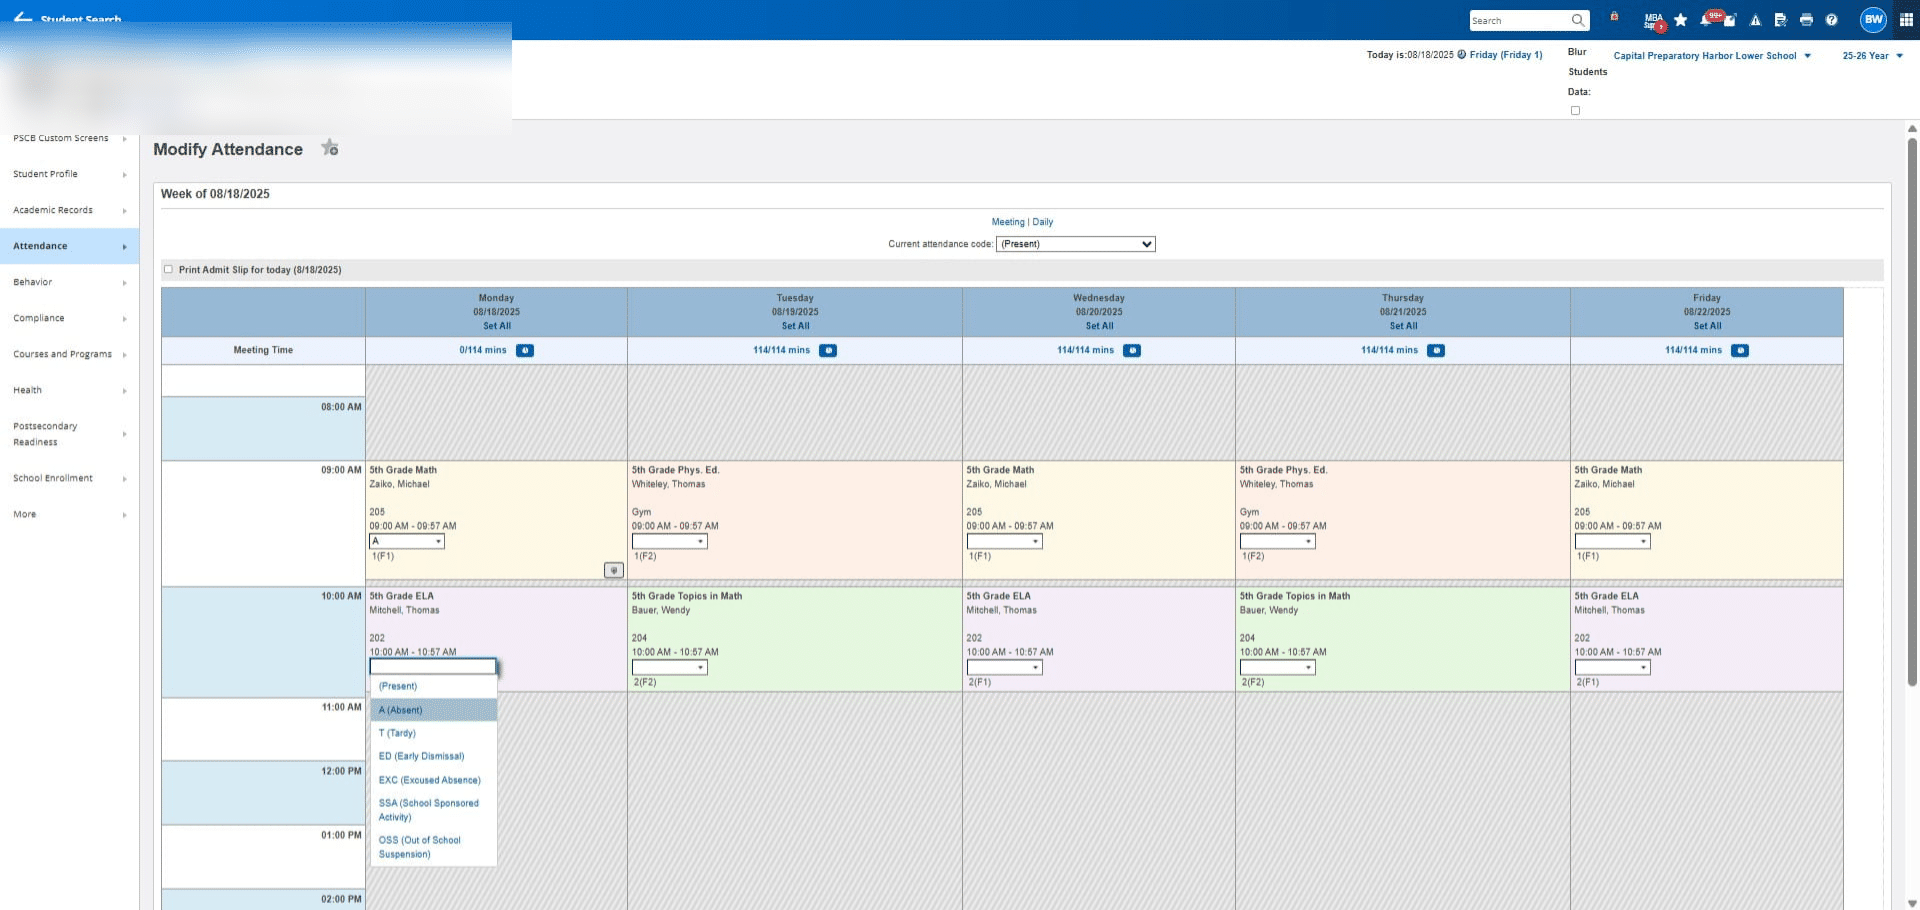Open the notifications bell with 99+ badge

coord(1706,20)
